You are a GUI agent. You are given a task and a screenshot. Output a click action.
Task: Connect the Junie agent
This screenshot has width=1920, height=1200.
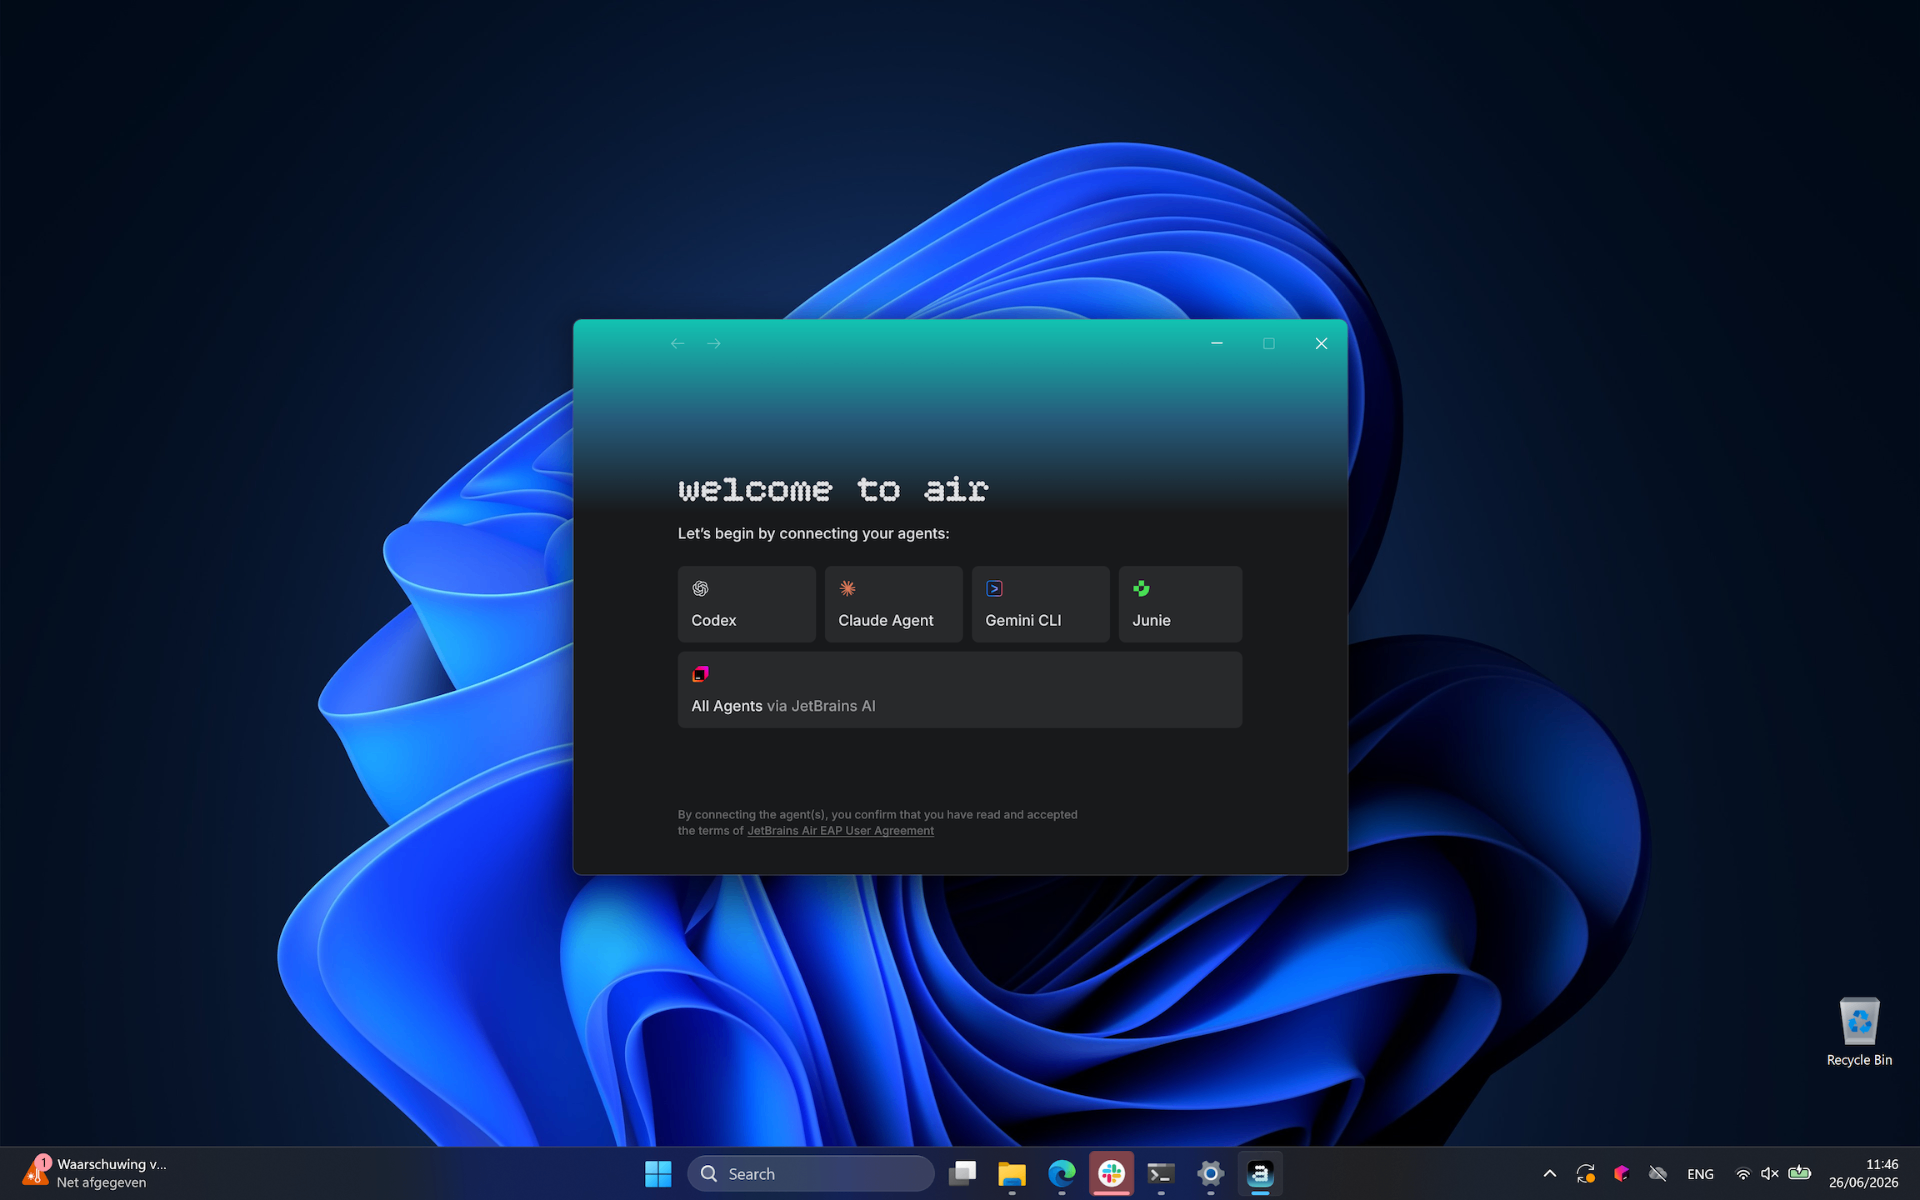pos(1180,604)
